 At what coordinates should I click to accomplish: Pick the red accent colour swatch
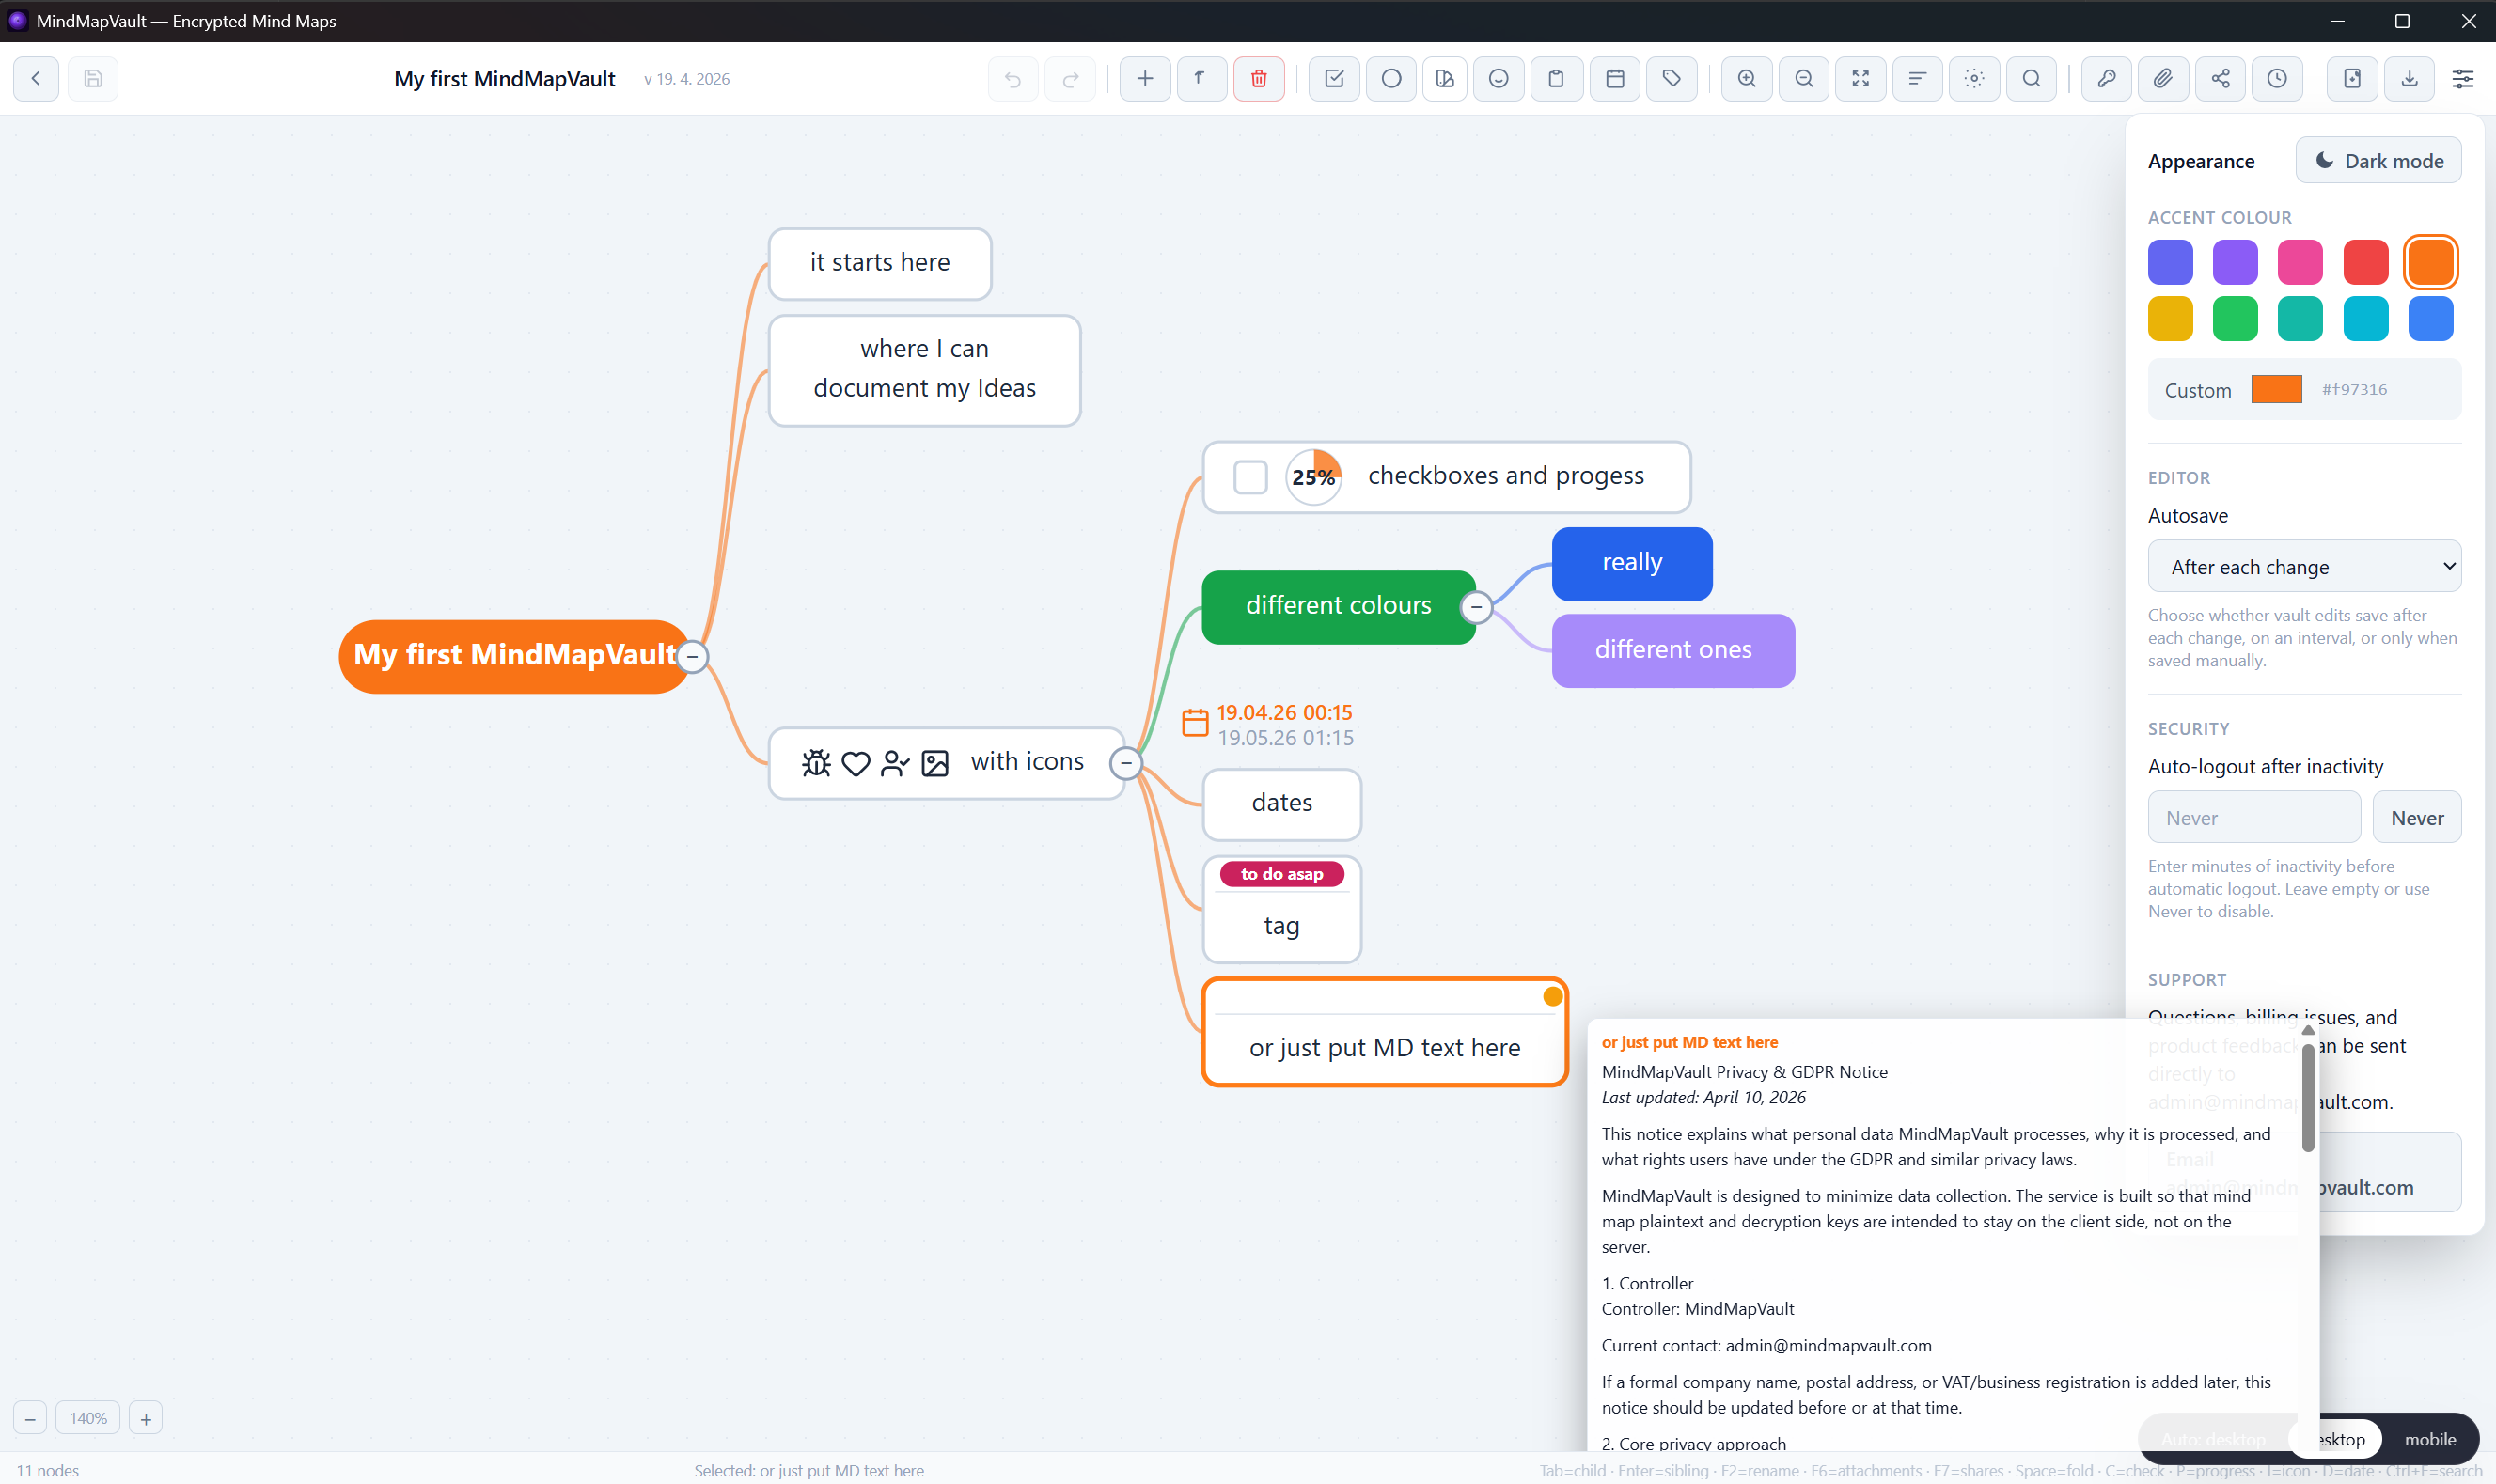point(2365,263)
